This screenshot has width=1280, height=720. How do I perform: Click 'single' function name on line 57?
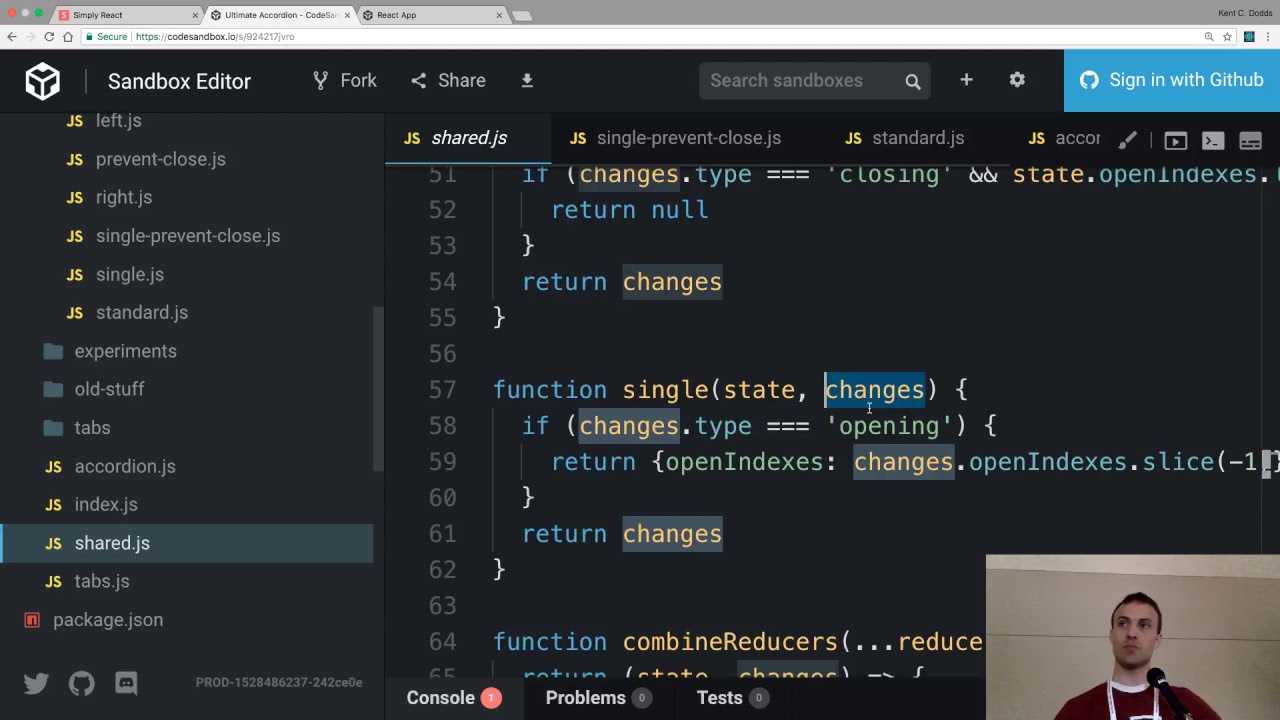point(665,390)
